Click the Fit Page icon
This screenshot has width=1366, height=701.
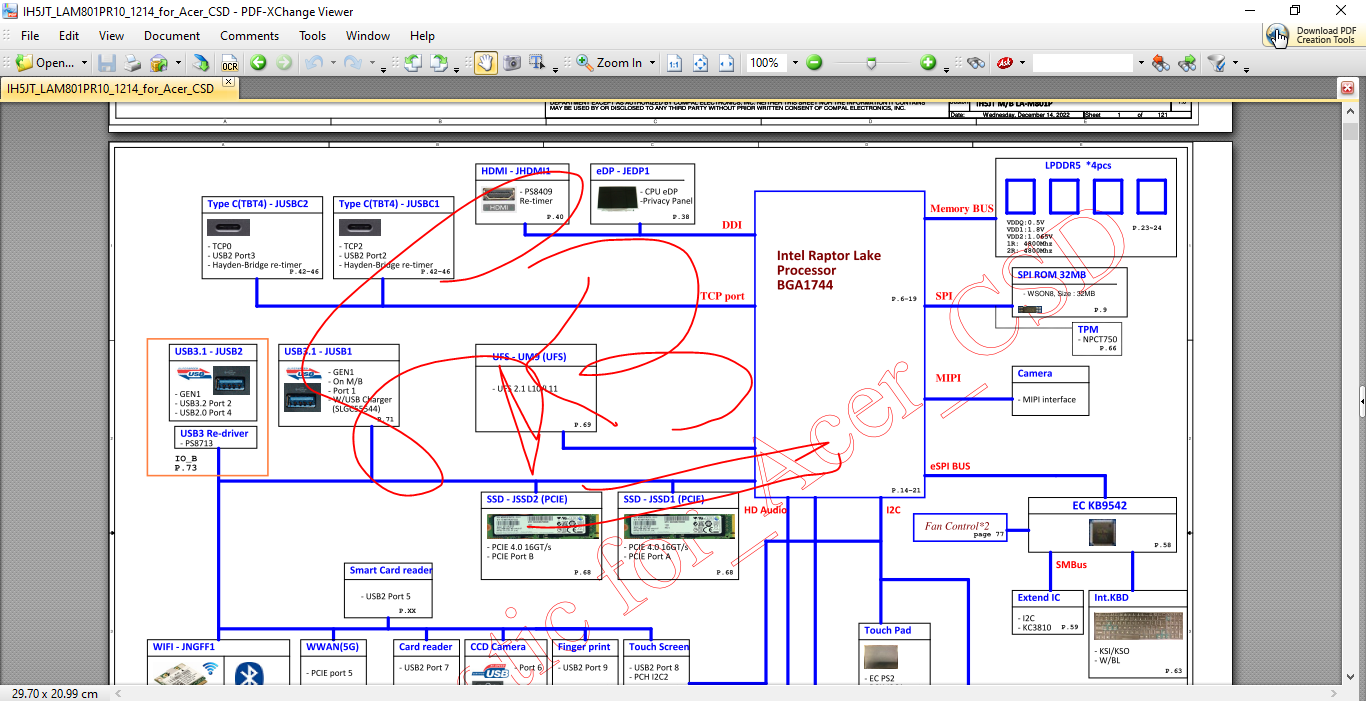[x=701, y=62]
